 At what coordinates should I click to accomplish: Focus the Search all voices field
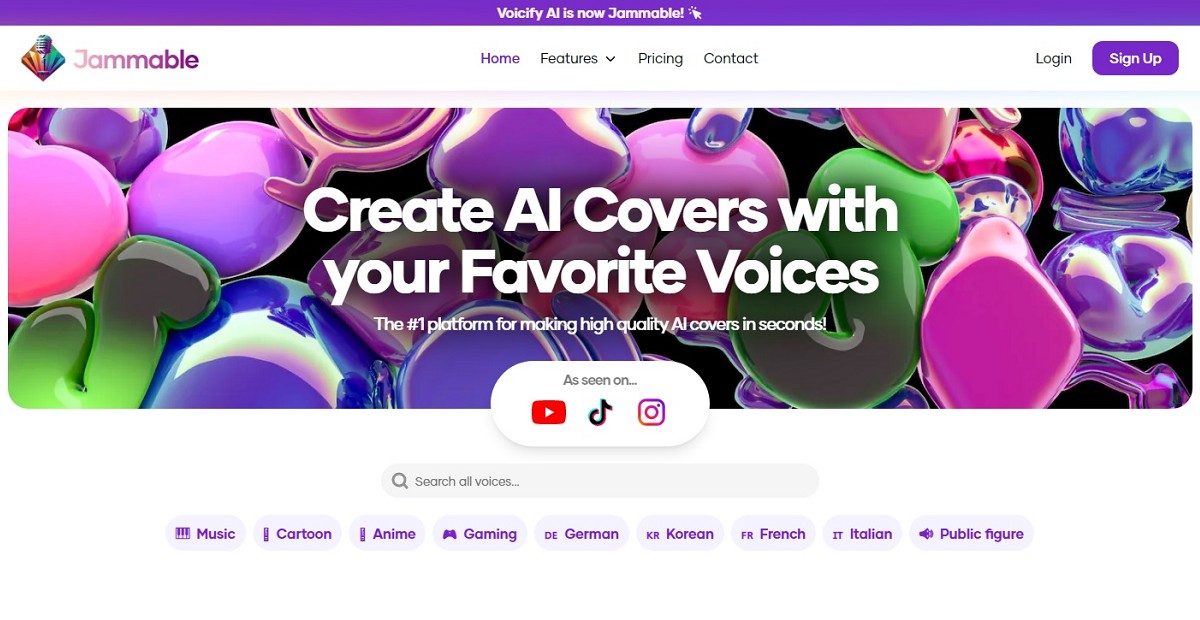(600, 481)
